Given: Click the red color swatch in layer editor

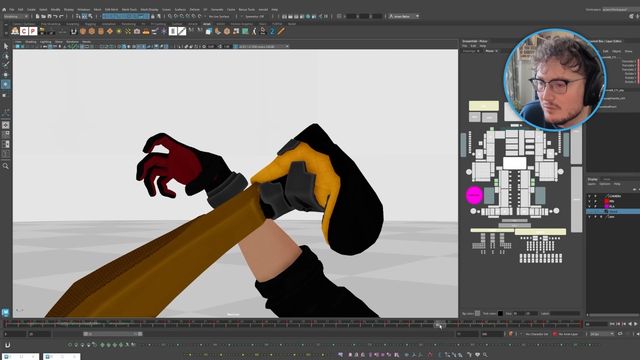Looking at the screenshot, I should [607, 201].
